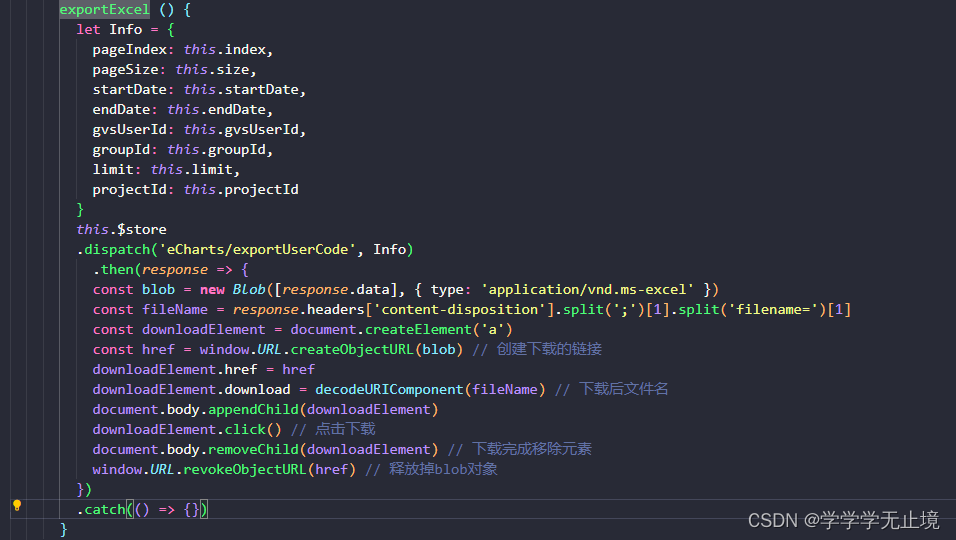Click the gvsUserId: this.gvsUserId line
Image resolution: width=956 pixels, height=540 pixels.
[199, 129]
